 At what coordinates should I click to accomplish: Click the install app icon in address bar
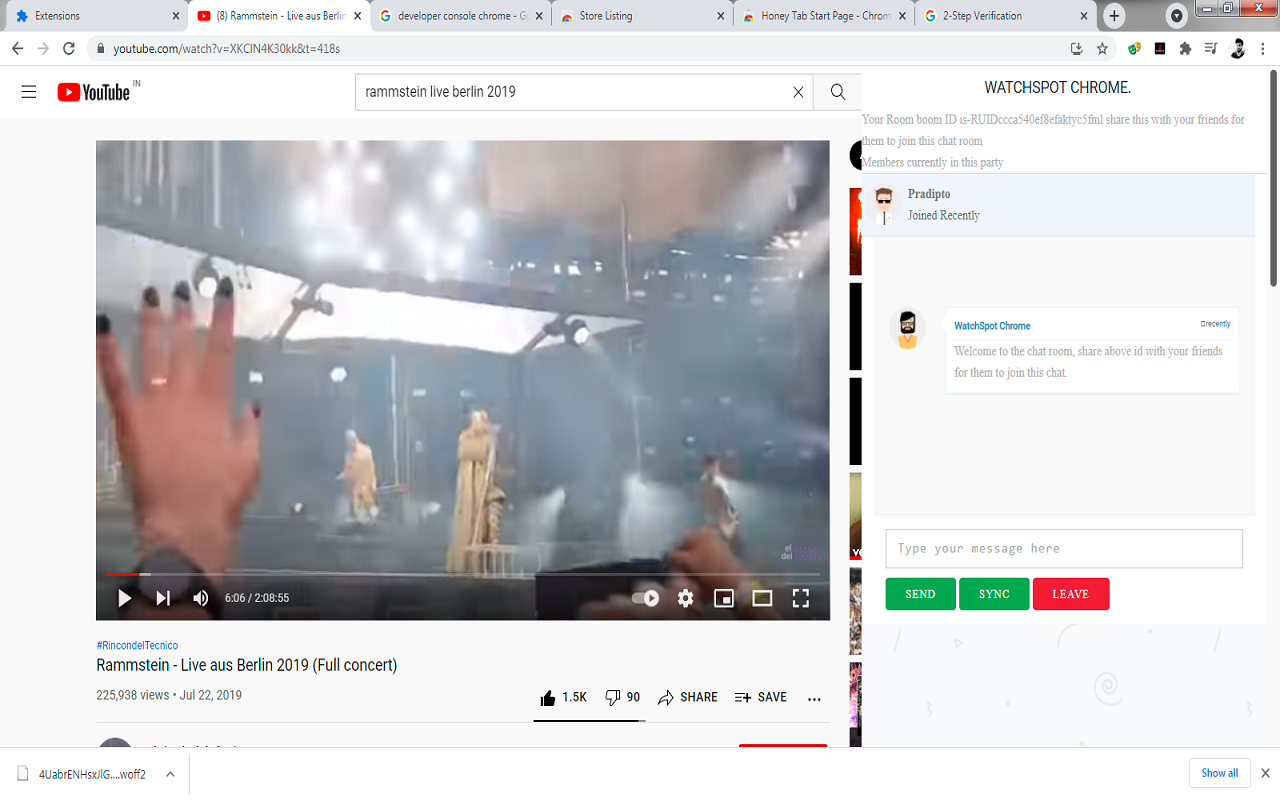pyautogui.click(x=1076, y=48)
